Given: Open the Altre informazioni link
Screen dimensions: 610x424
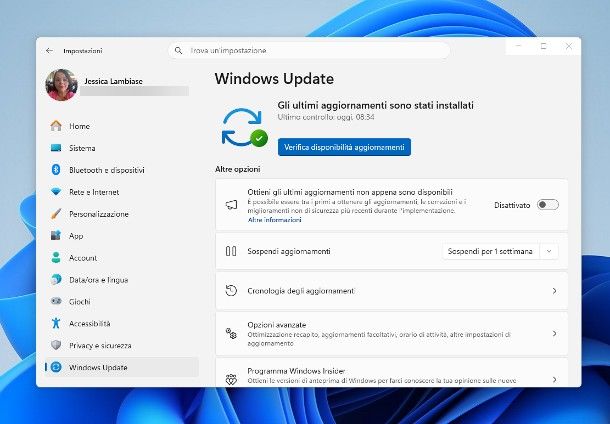Looking at the screenshot, I should (x=275, y=220).
